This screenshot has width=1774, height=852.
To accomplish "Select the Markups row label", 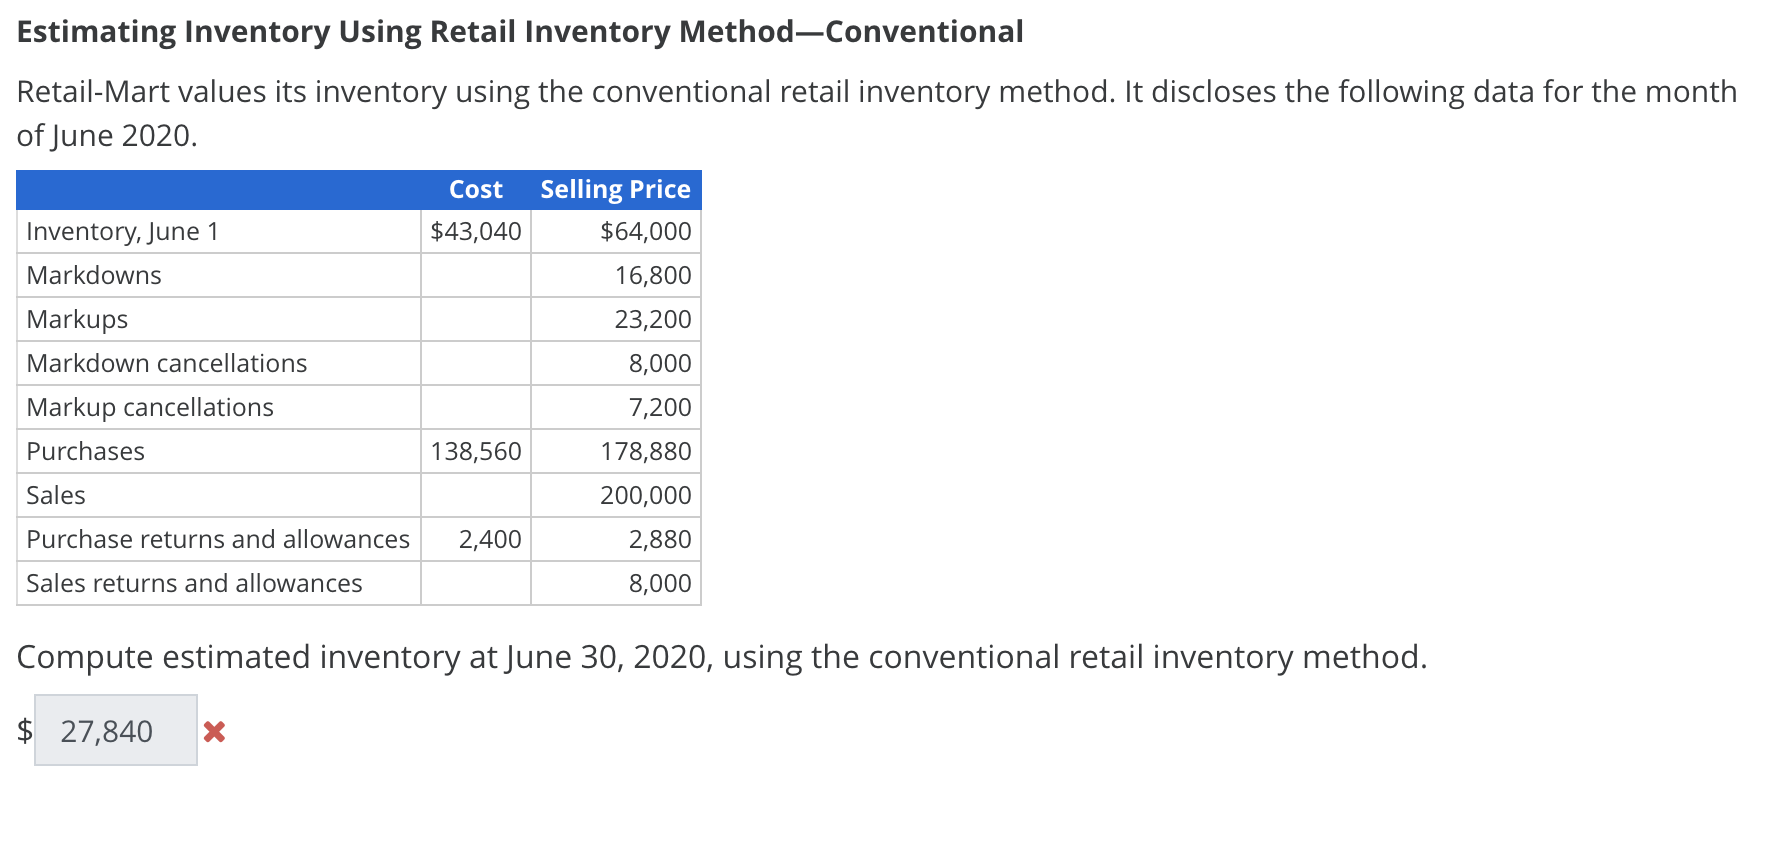I will (x=76, y=319).
